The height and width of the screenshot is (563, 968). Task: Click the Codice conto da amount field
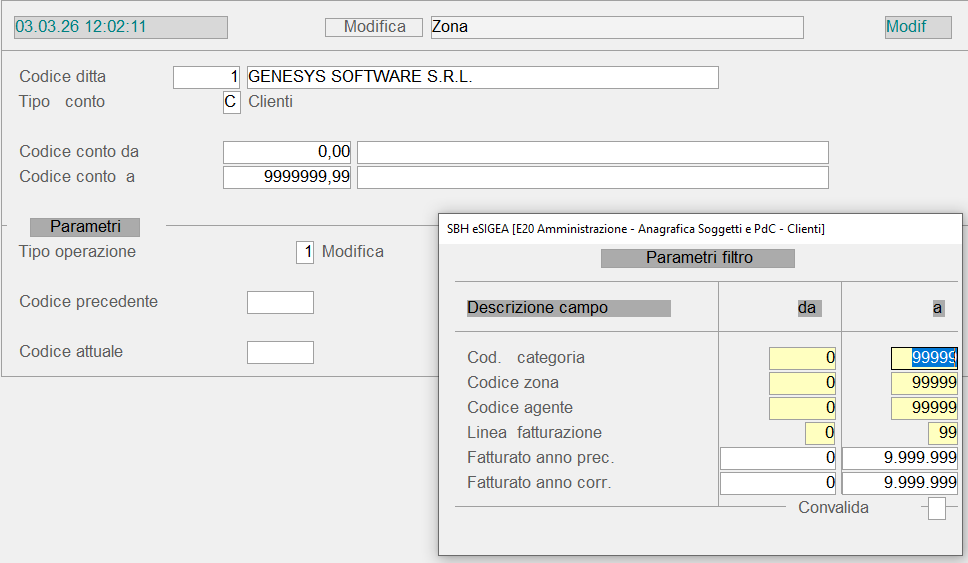[x=287, y=152]
